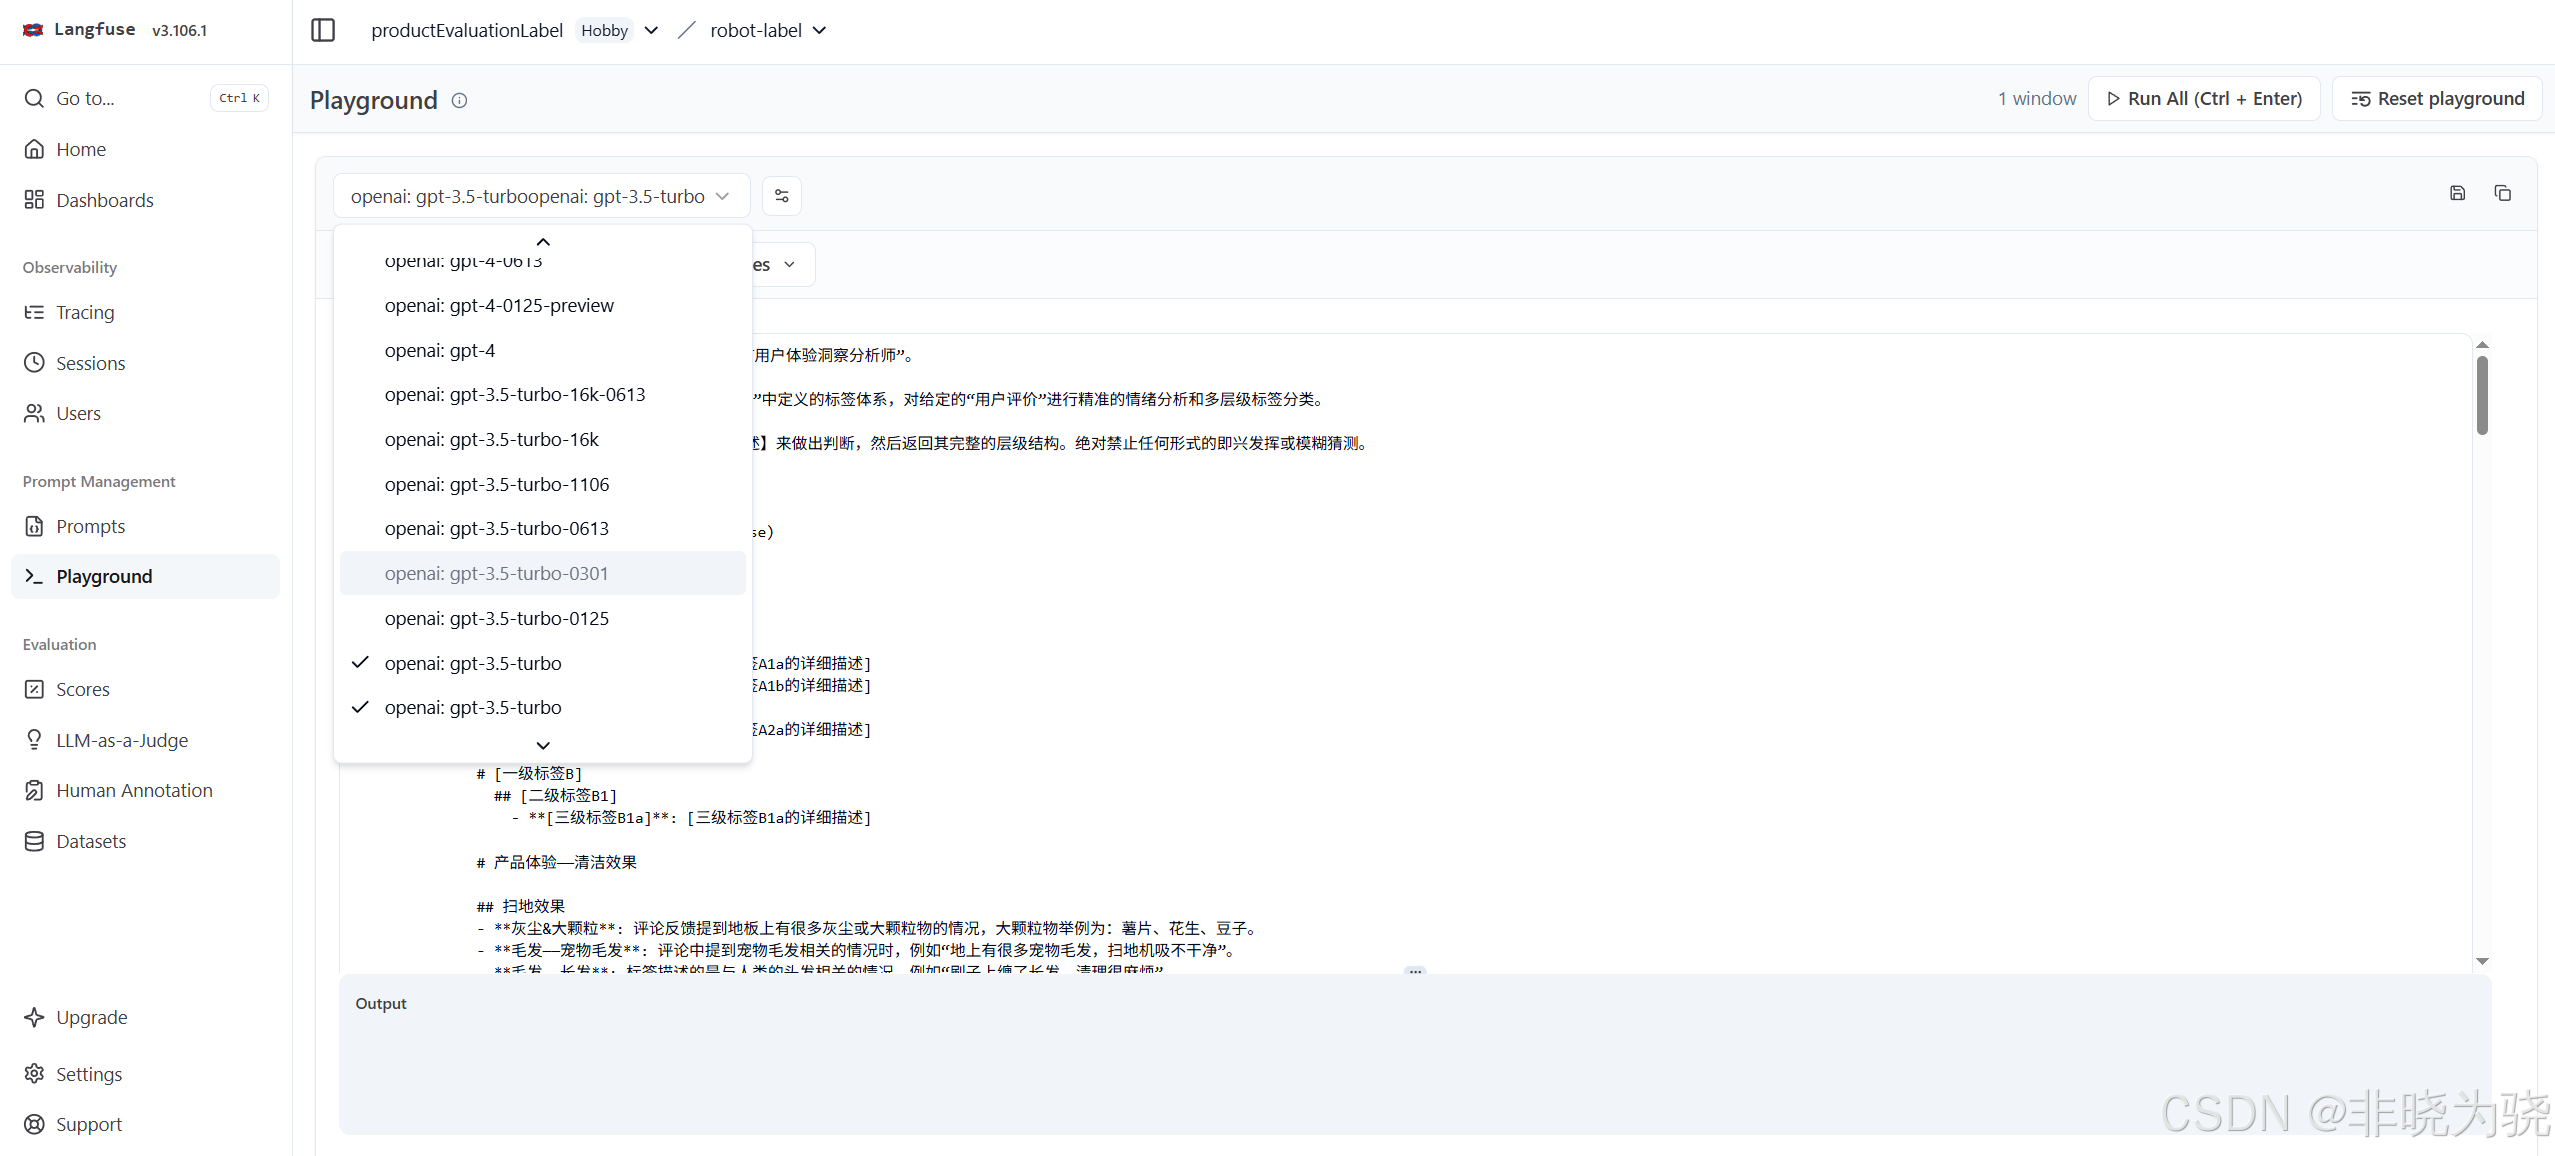
Task: Click the Reset playground list icon
Action: click(2360, 99)
